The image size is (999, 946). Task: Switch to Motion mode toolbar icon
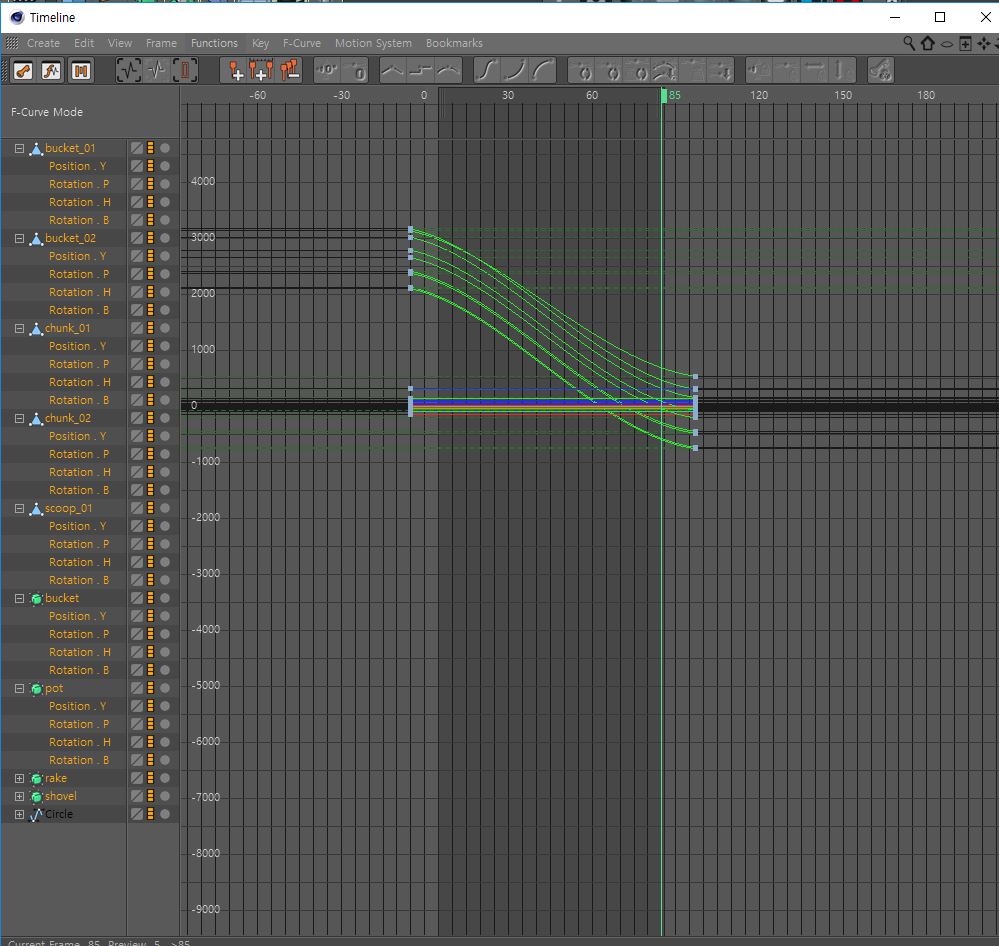click(81, 71)
